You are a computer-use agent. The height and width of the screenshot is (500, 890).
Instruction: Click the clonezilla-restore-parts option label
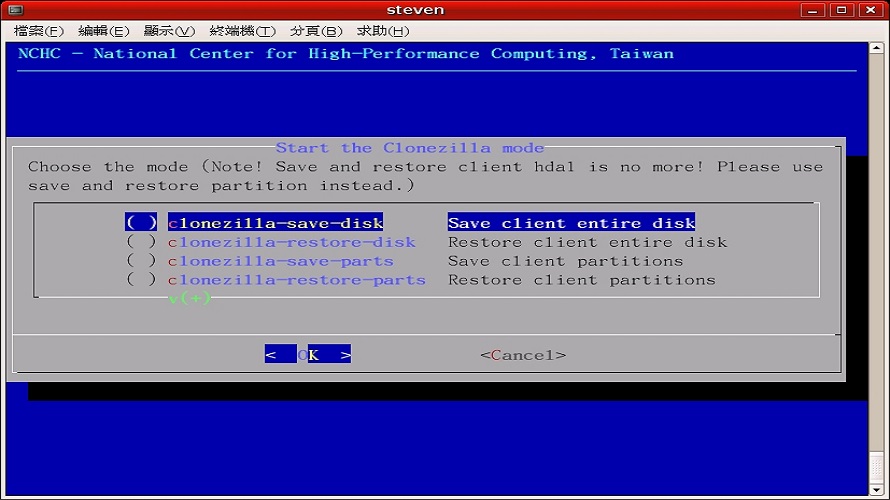[x=297, y=280]
